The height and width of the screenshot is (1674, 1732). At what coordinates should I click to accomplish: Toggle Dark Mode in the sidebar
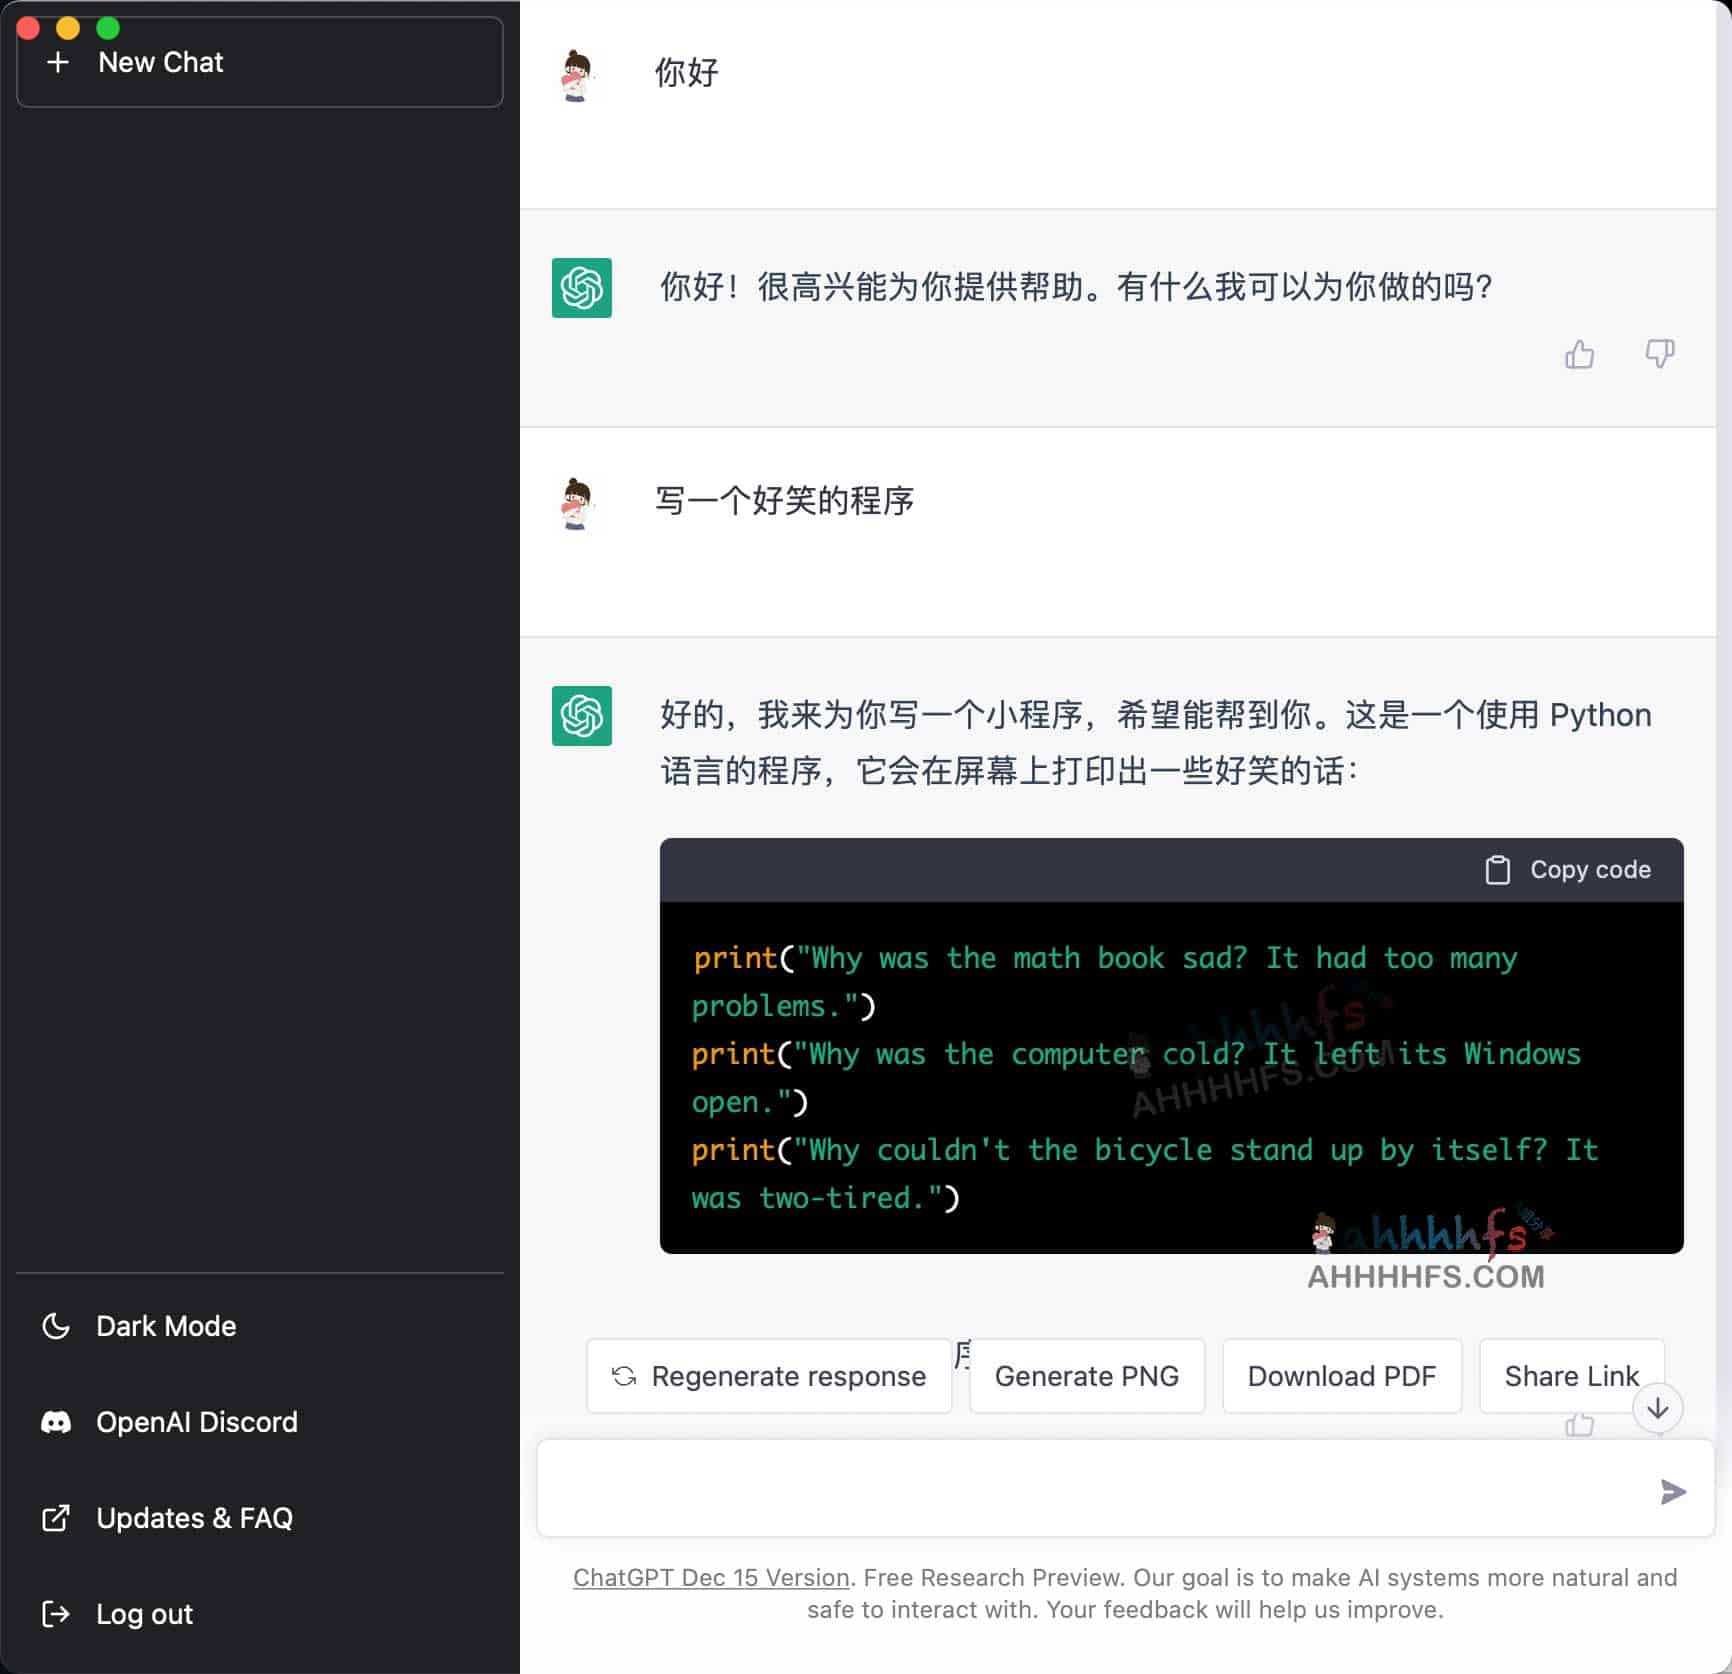[x=166, y=1326]
